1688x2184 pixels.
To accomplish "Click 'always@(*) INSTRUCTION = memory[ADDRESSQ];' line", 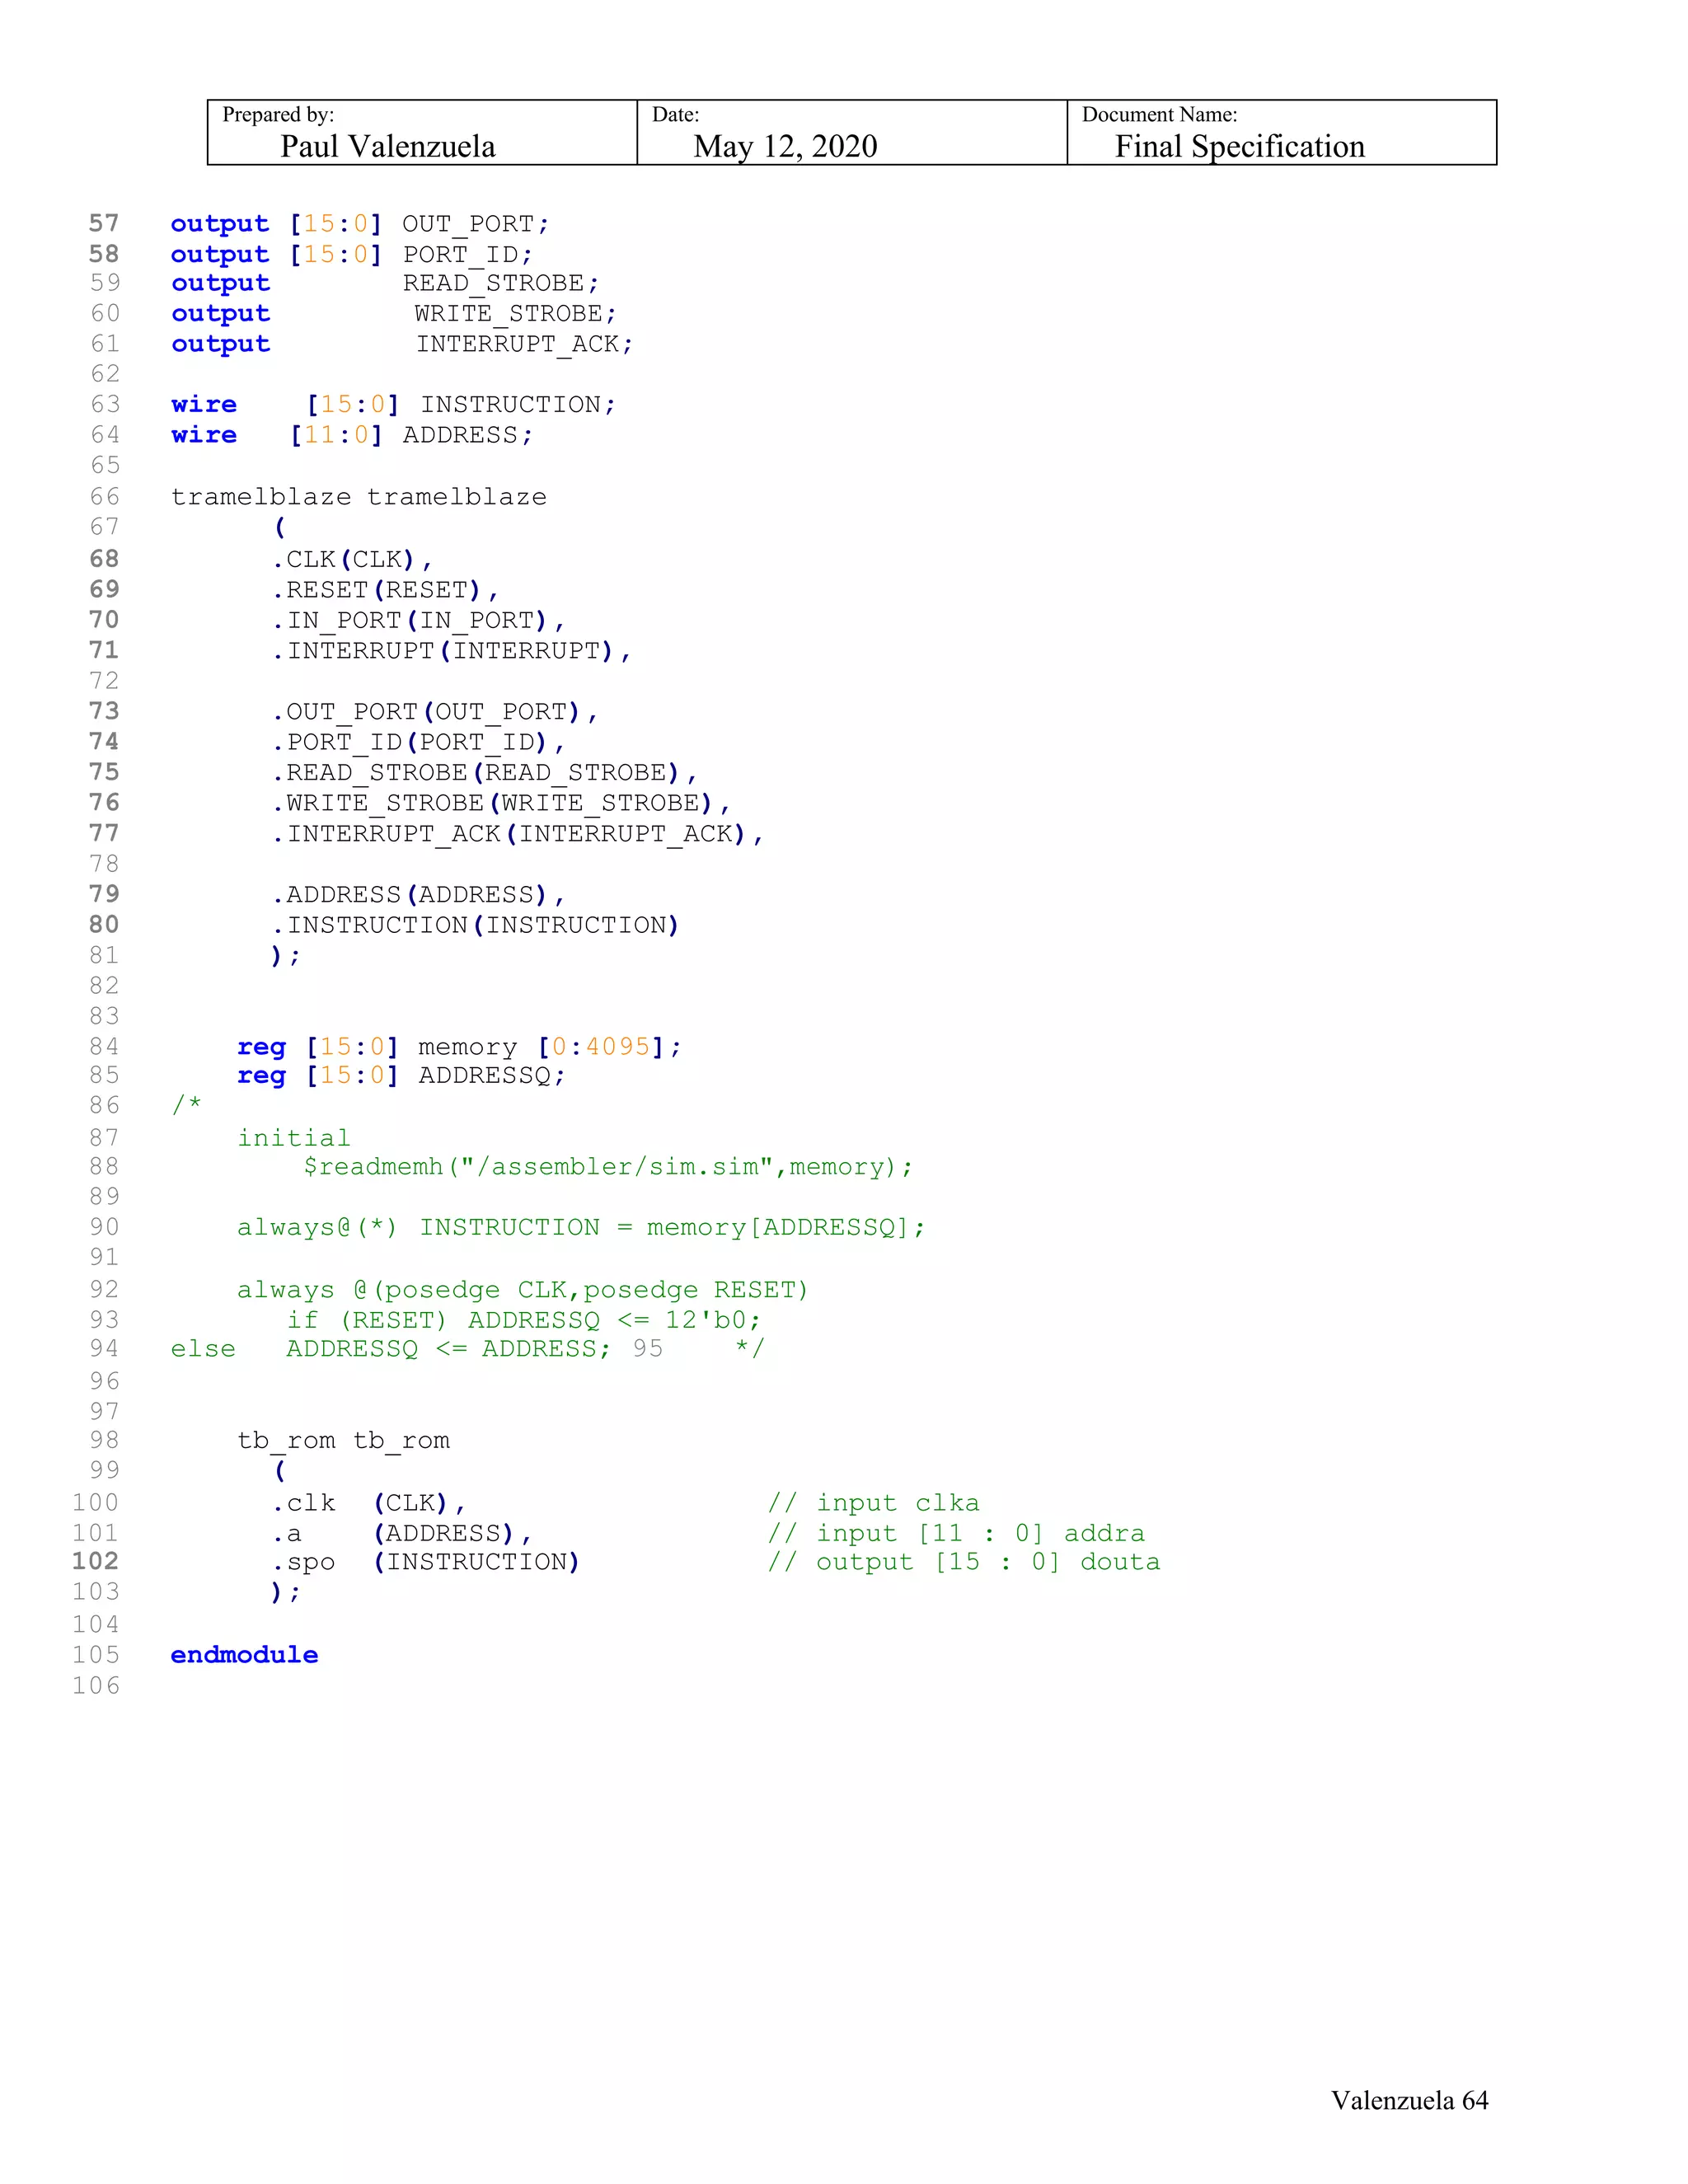I will pos(581,1228).
